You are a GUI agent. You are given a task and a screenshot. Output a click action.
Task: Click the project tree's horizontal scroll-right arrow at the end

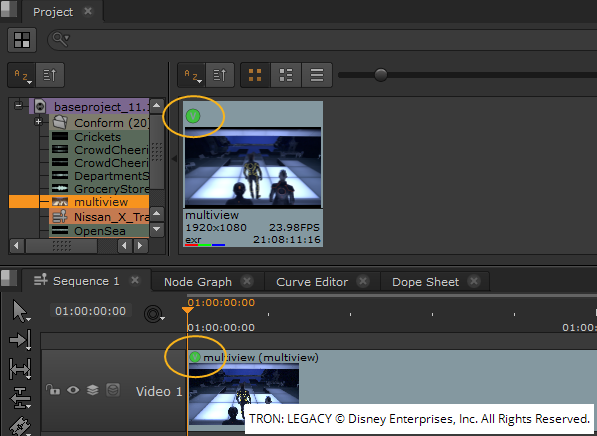click(140, 246)
